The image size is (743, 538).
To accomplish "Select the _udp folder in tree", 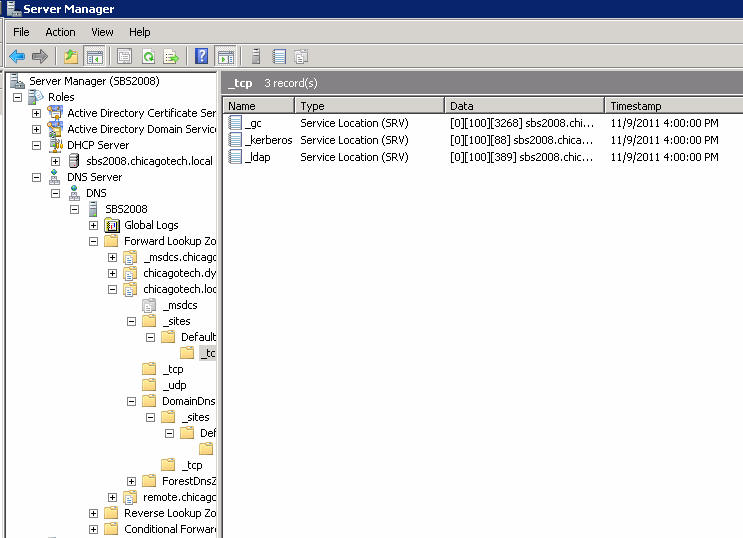I will (x=174, y=385).
